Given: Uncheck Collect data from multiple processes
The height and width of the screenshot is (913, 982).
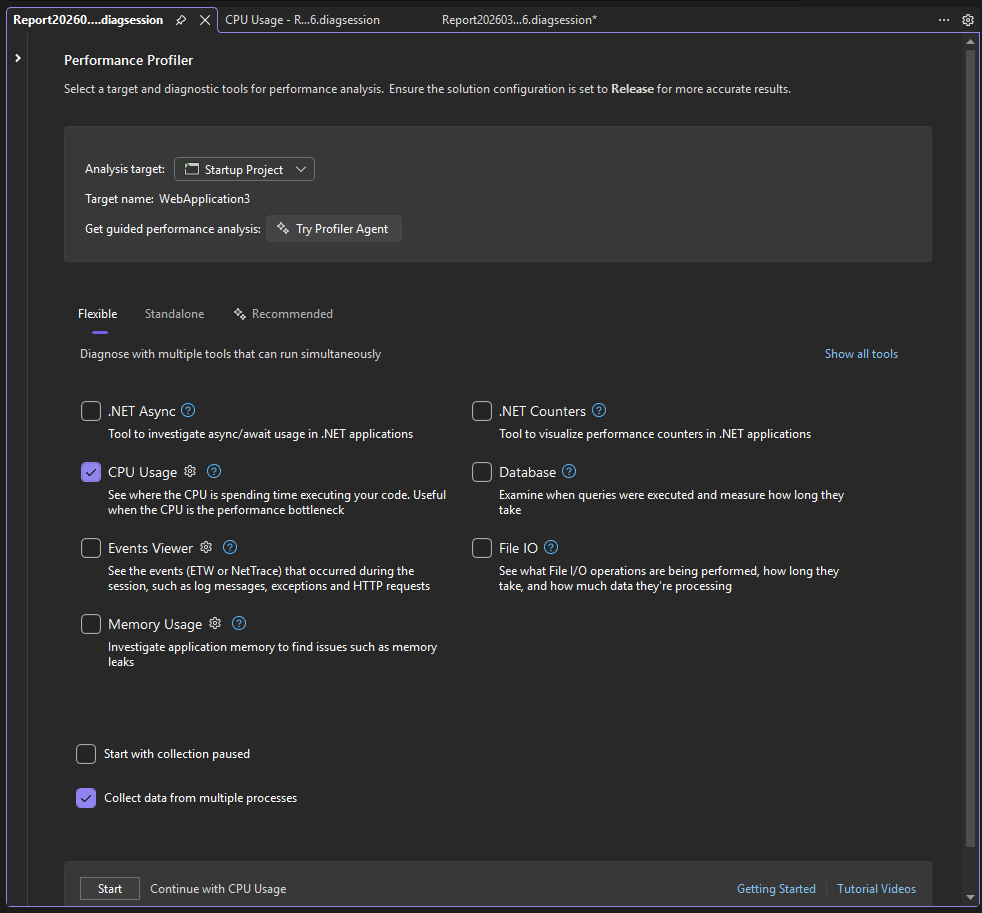Looking at the screenshot, I should (x=86, y=798).
